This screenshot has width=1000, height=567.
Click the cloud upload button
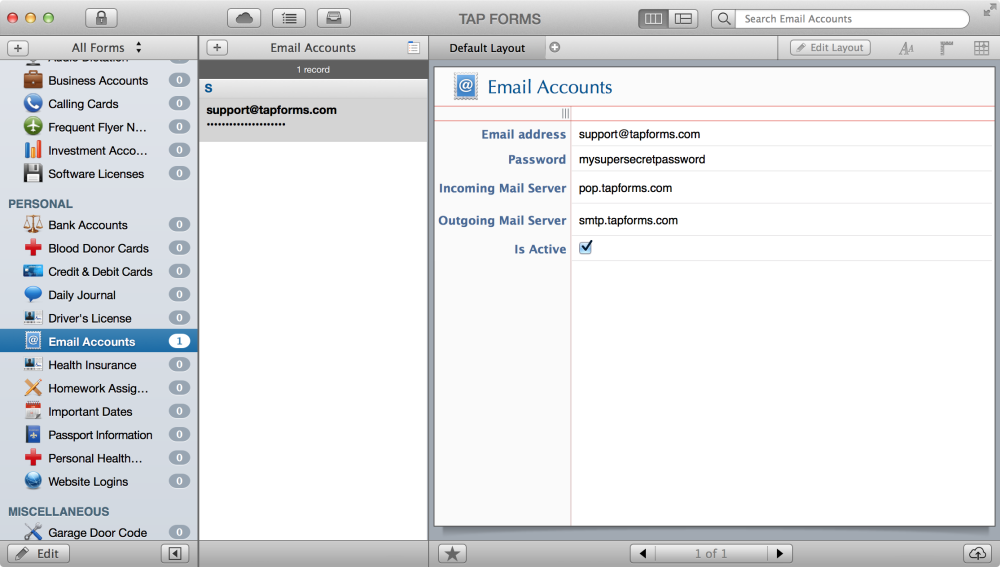click(x=978, y=554)
